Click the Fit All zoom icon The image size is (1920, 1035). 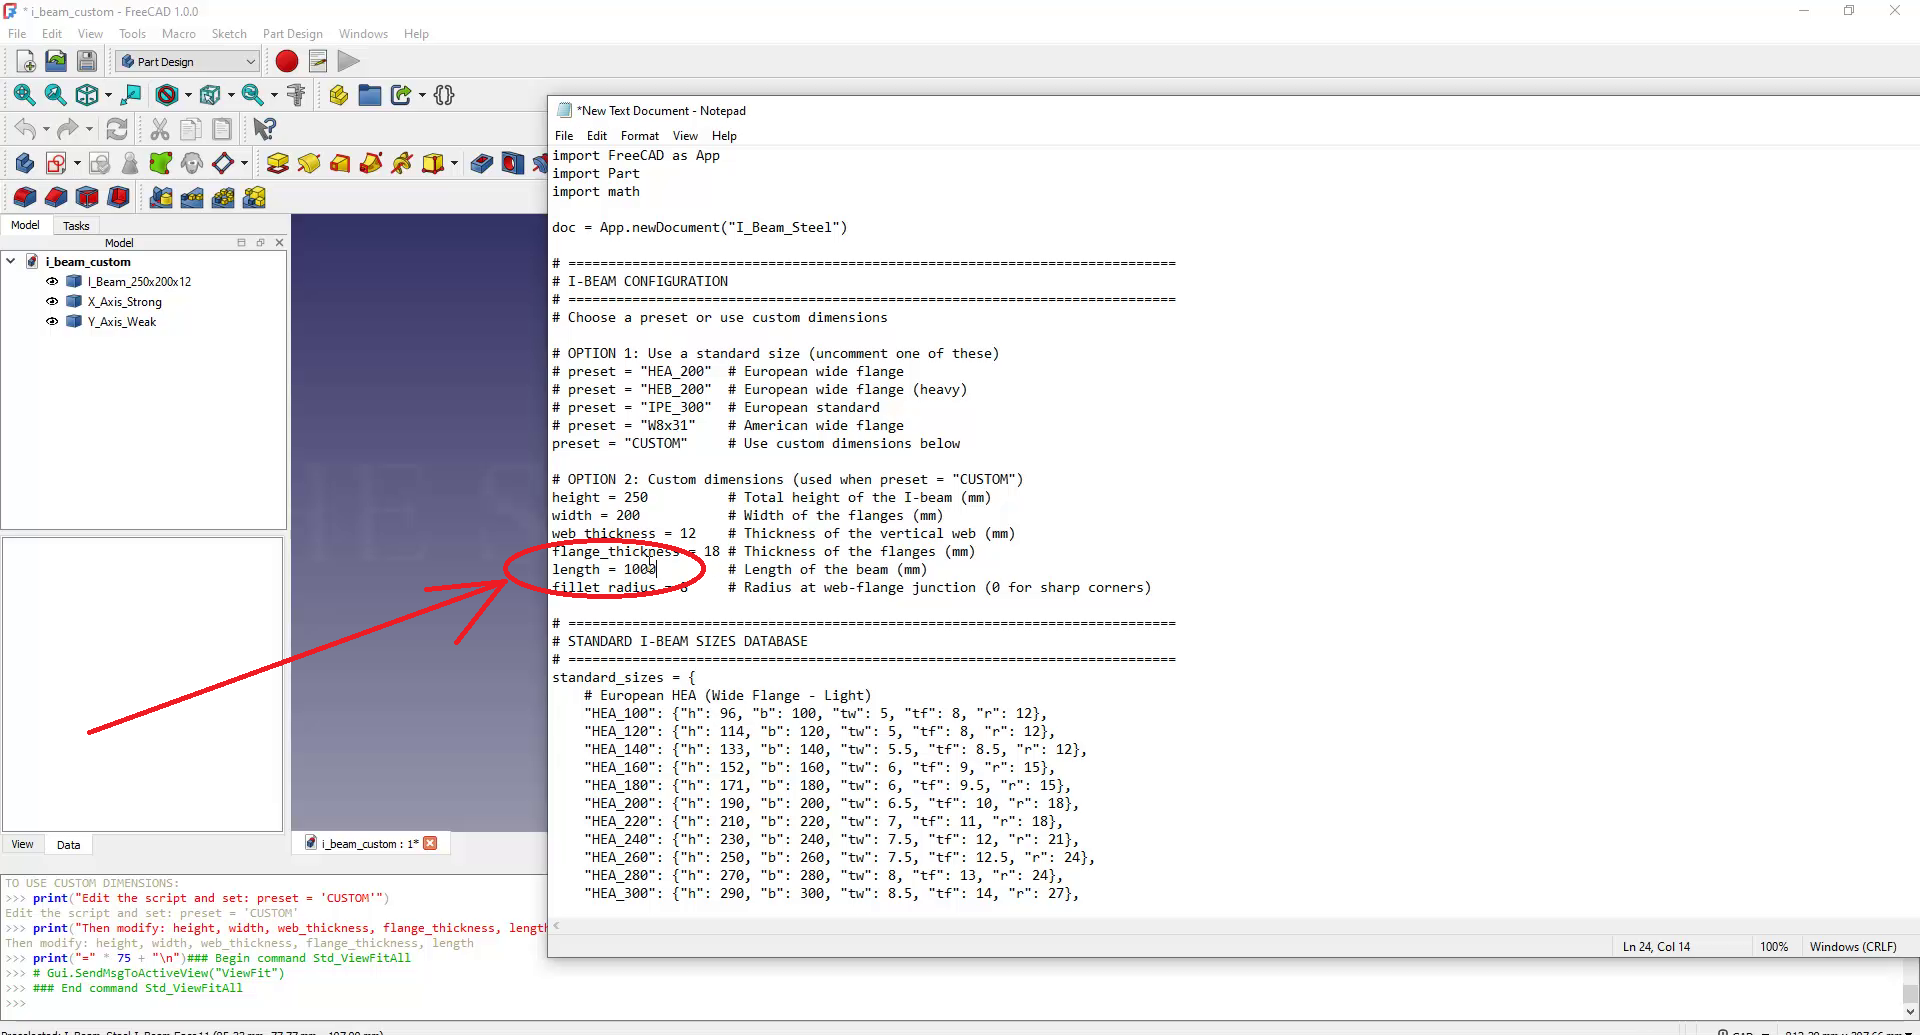tap(24, 95)
